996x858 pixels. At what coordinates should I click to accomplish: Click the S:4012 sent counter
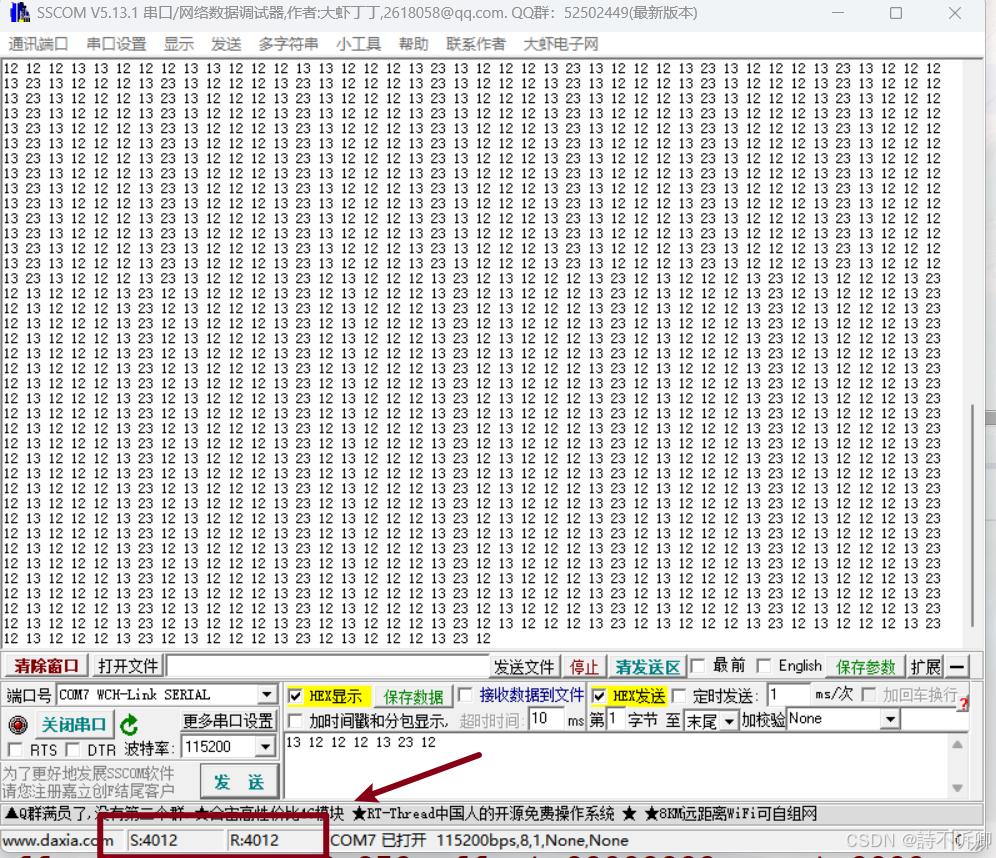154,840
